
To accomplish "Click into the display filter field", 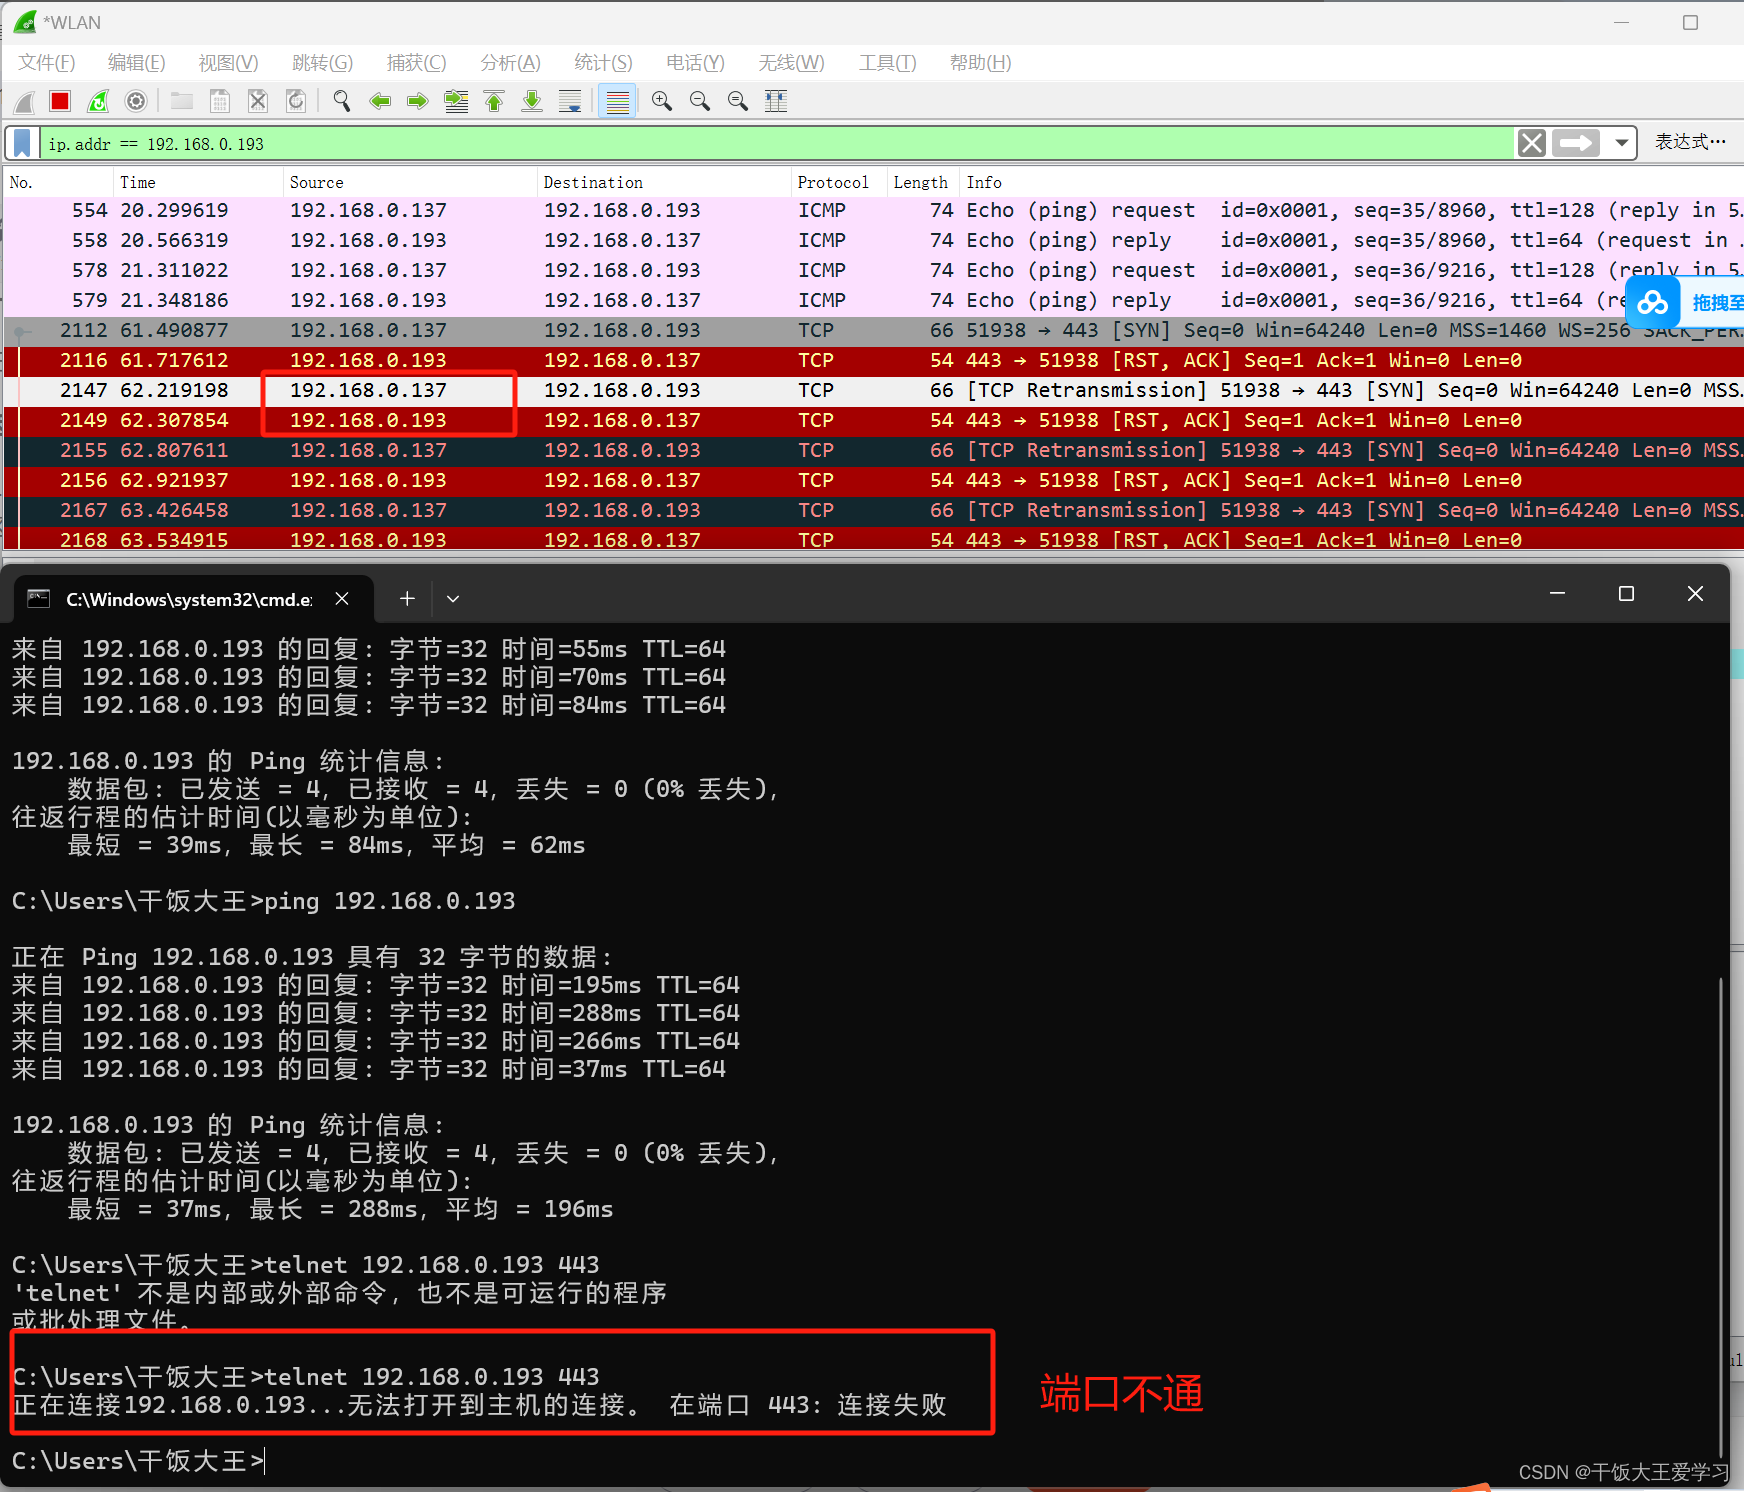I will (777, 143).
